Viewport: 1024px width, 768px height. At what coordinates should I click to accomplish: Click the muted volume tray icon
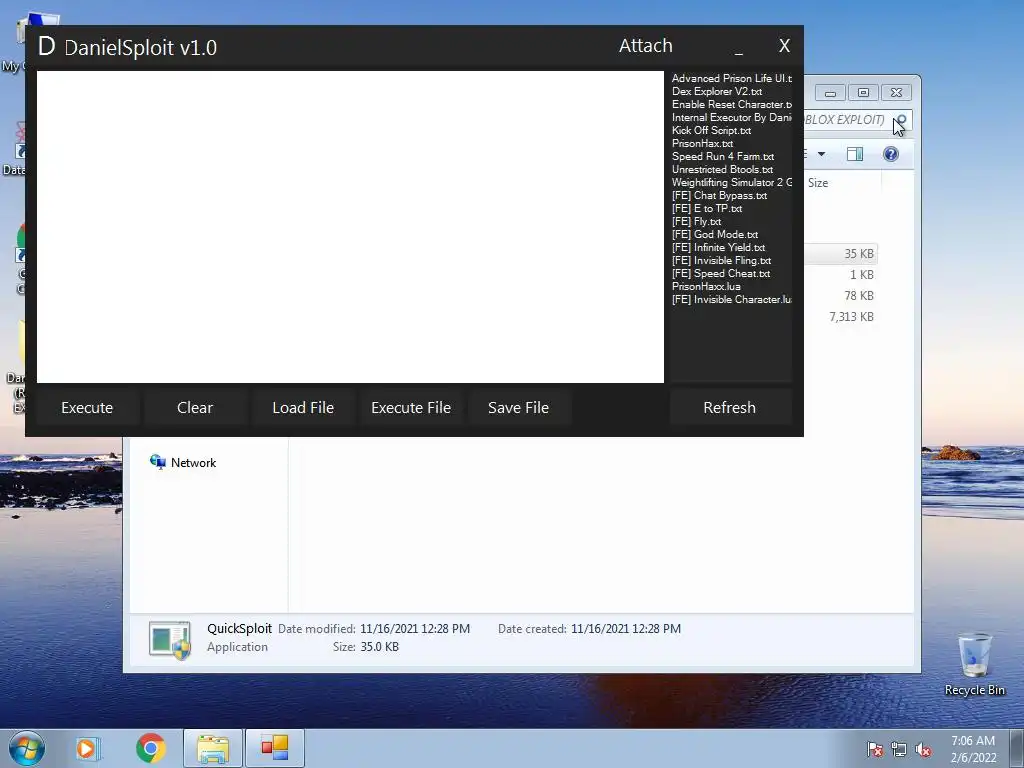[923, 749]
